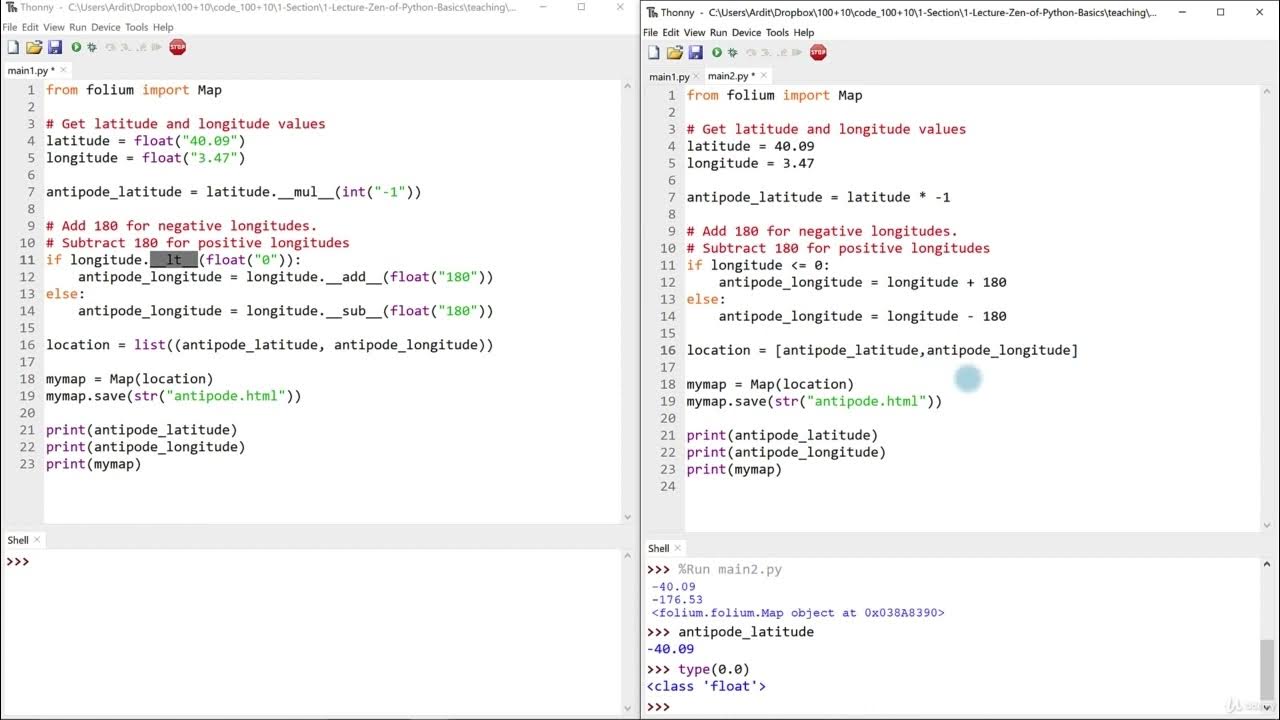The width and height of the screenshot is (1280, 720).
Task: Open Help menu in right Thonny window
Action: (804, 33)
